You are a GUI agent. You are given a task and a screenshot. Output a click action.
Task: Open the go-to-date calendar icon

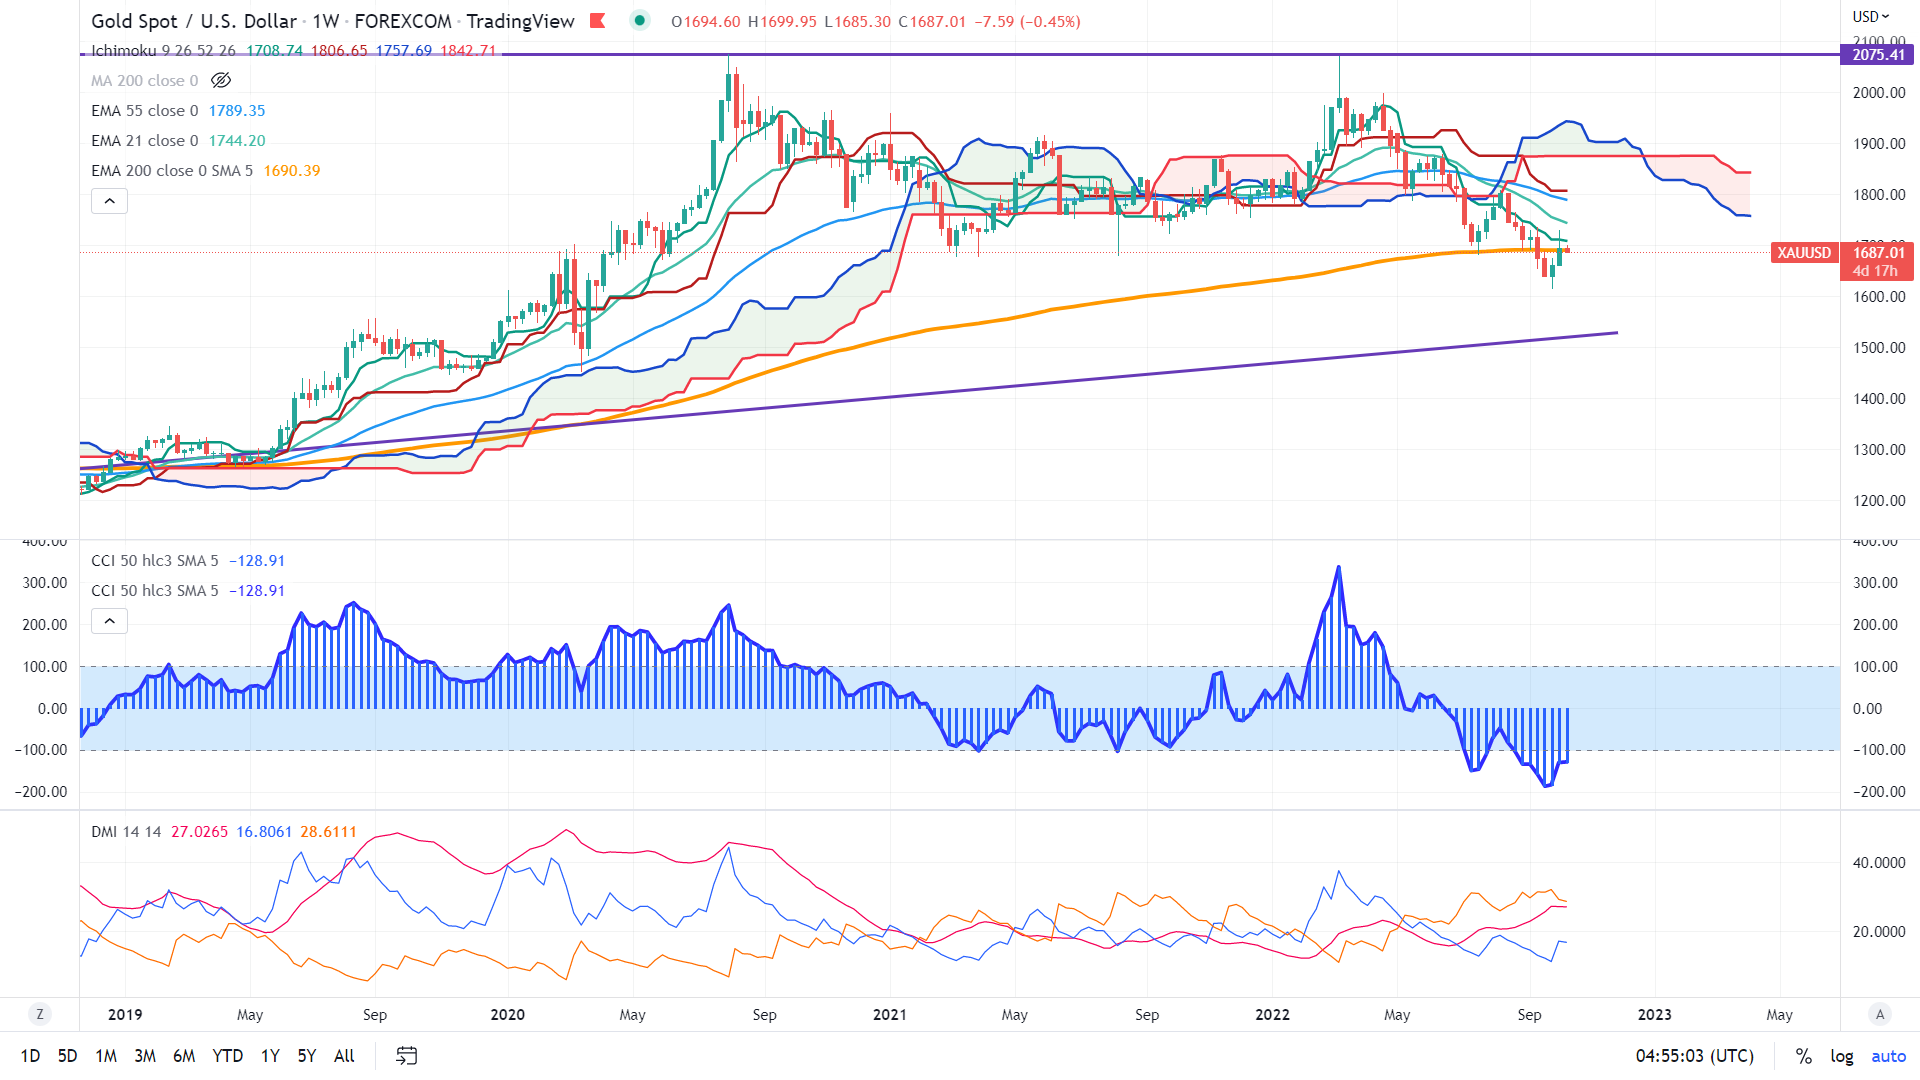[406, 1056]
